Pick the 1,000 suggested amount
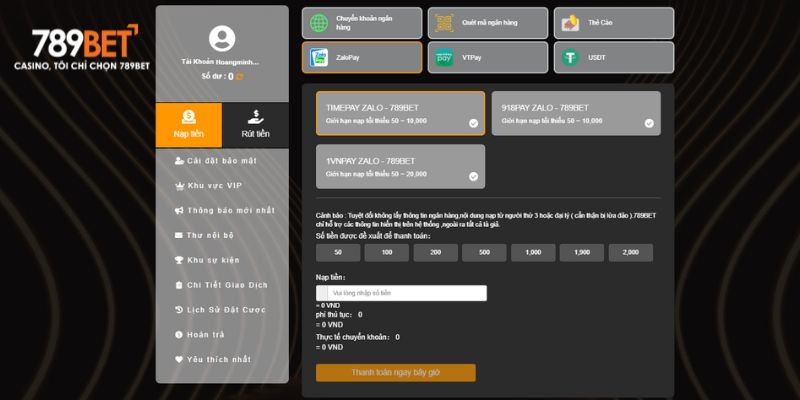Image resolution: width=800 pixels, height=400 pixels. 533,253
